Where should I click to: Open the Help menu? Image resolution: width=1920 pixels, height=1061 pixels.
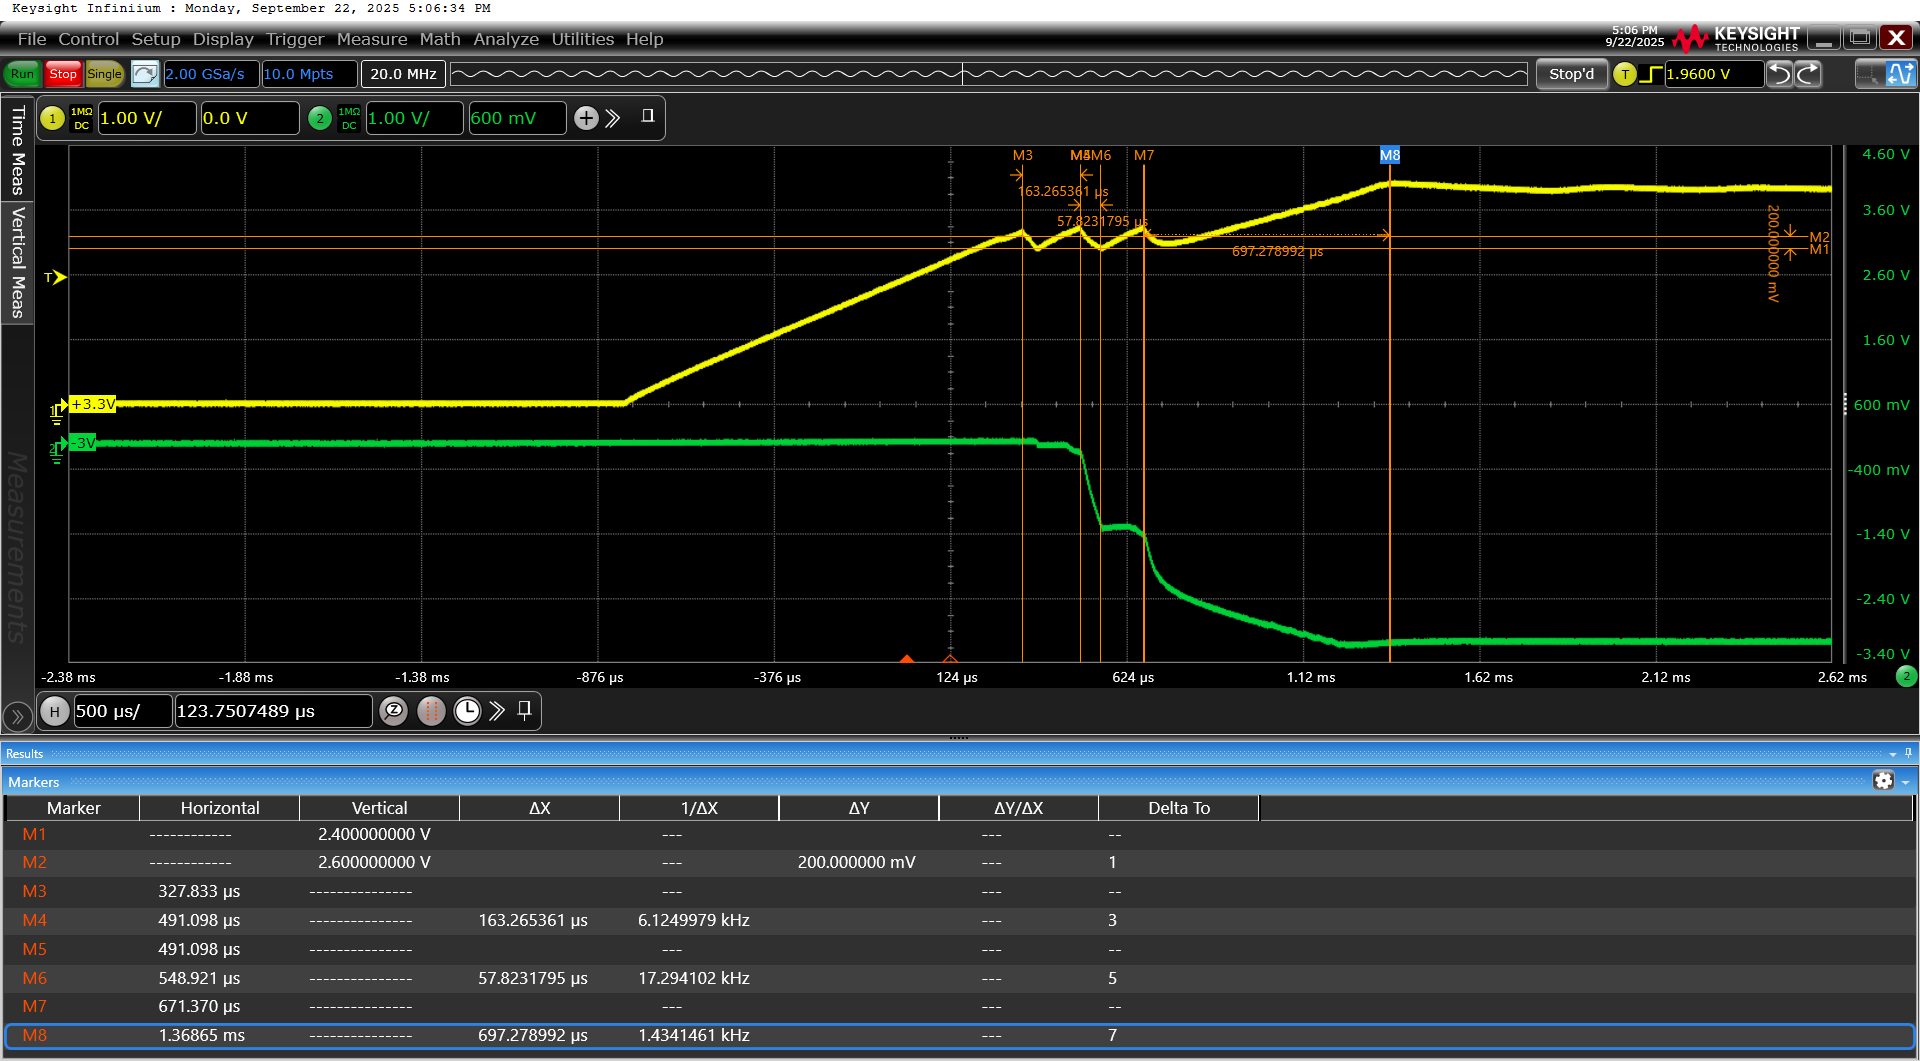click(x=645, y=39)
